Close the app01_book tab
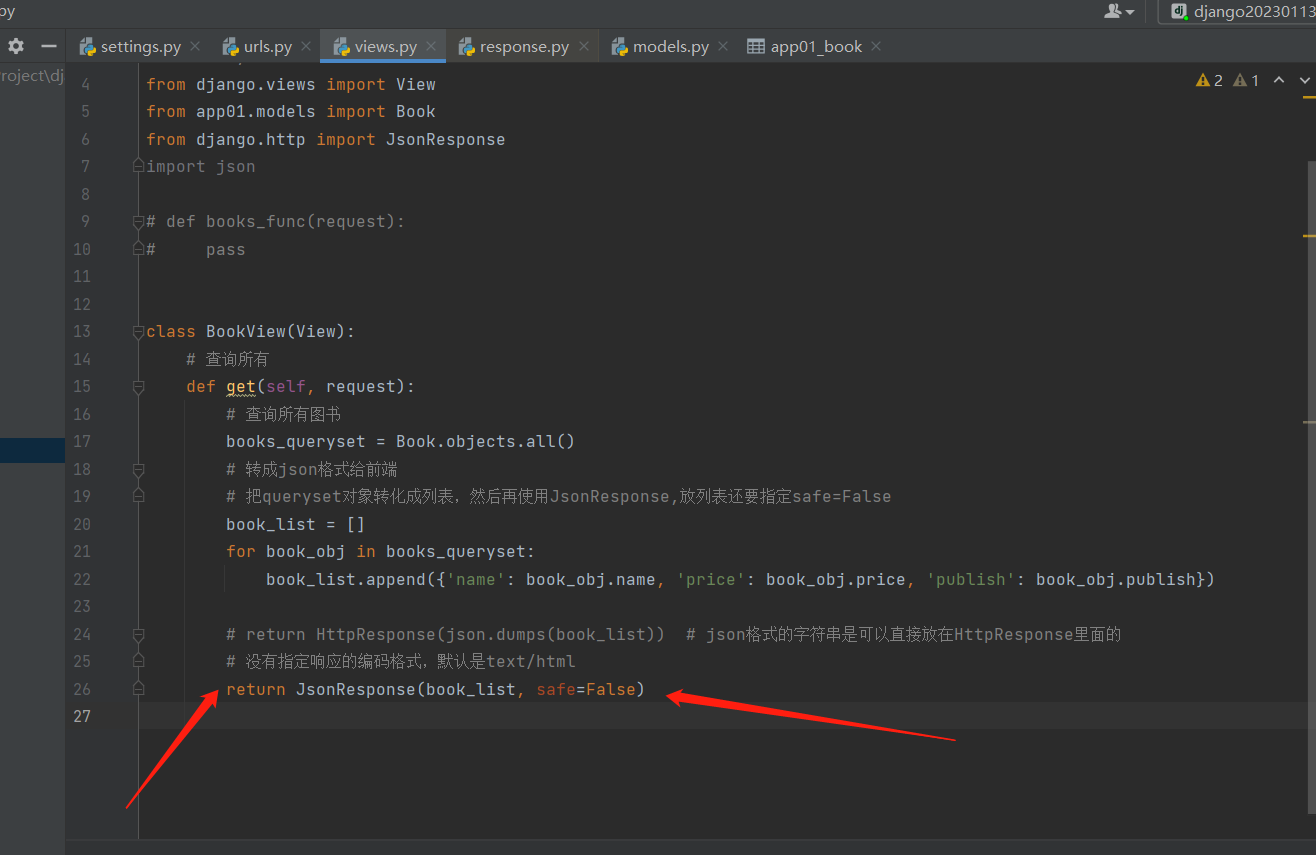 point(876,46)
